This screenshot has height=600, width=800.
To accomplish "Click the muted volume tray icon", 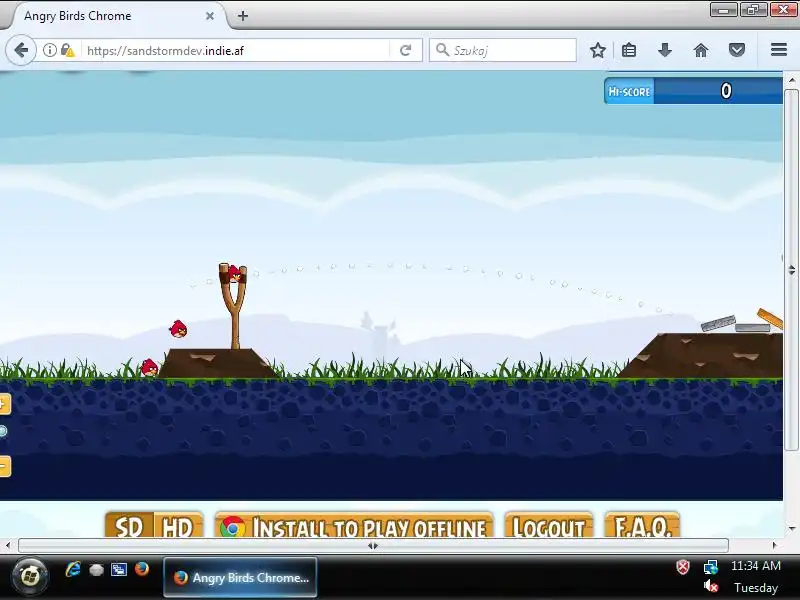I will click(711, 586).
